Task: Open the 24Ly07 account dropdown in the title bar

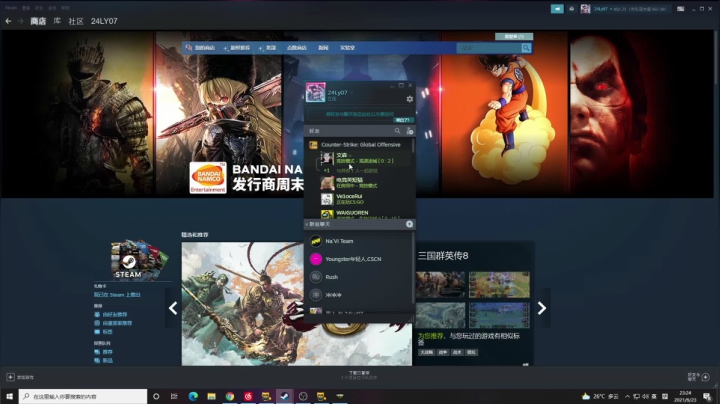Action: 629,9
